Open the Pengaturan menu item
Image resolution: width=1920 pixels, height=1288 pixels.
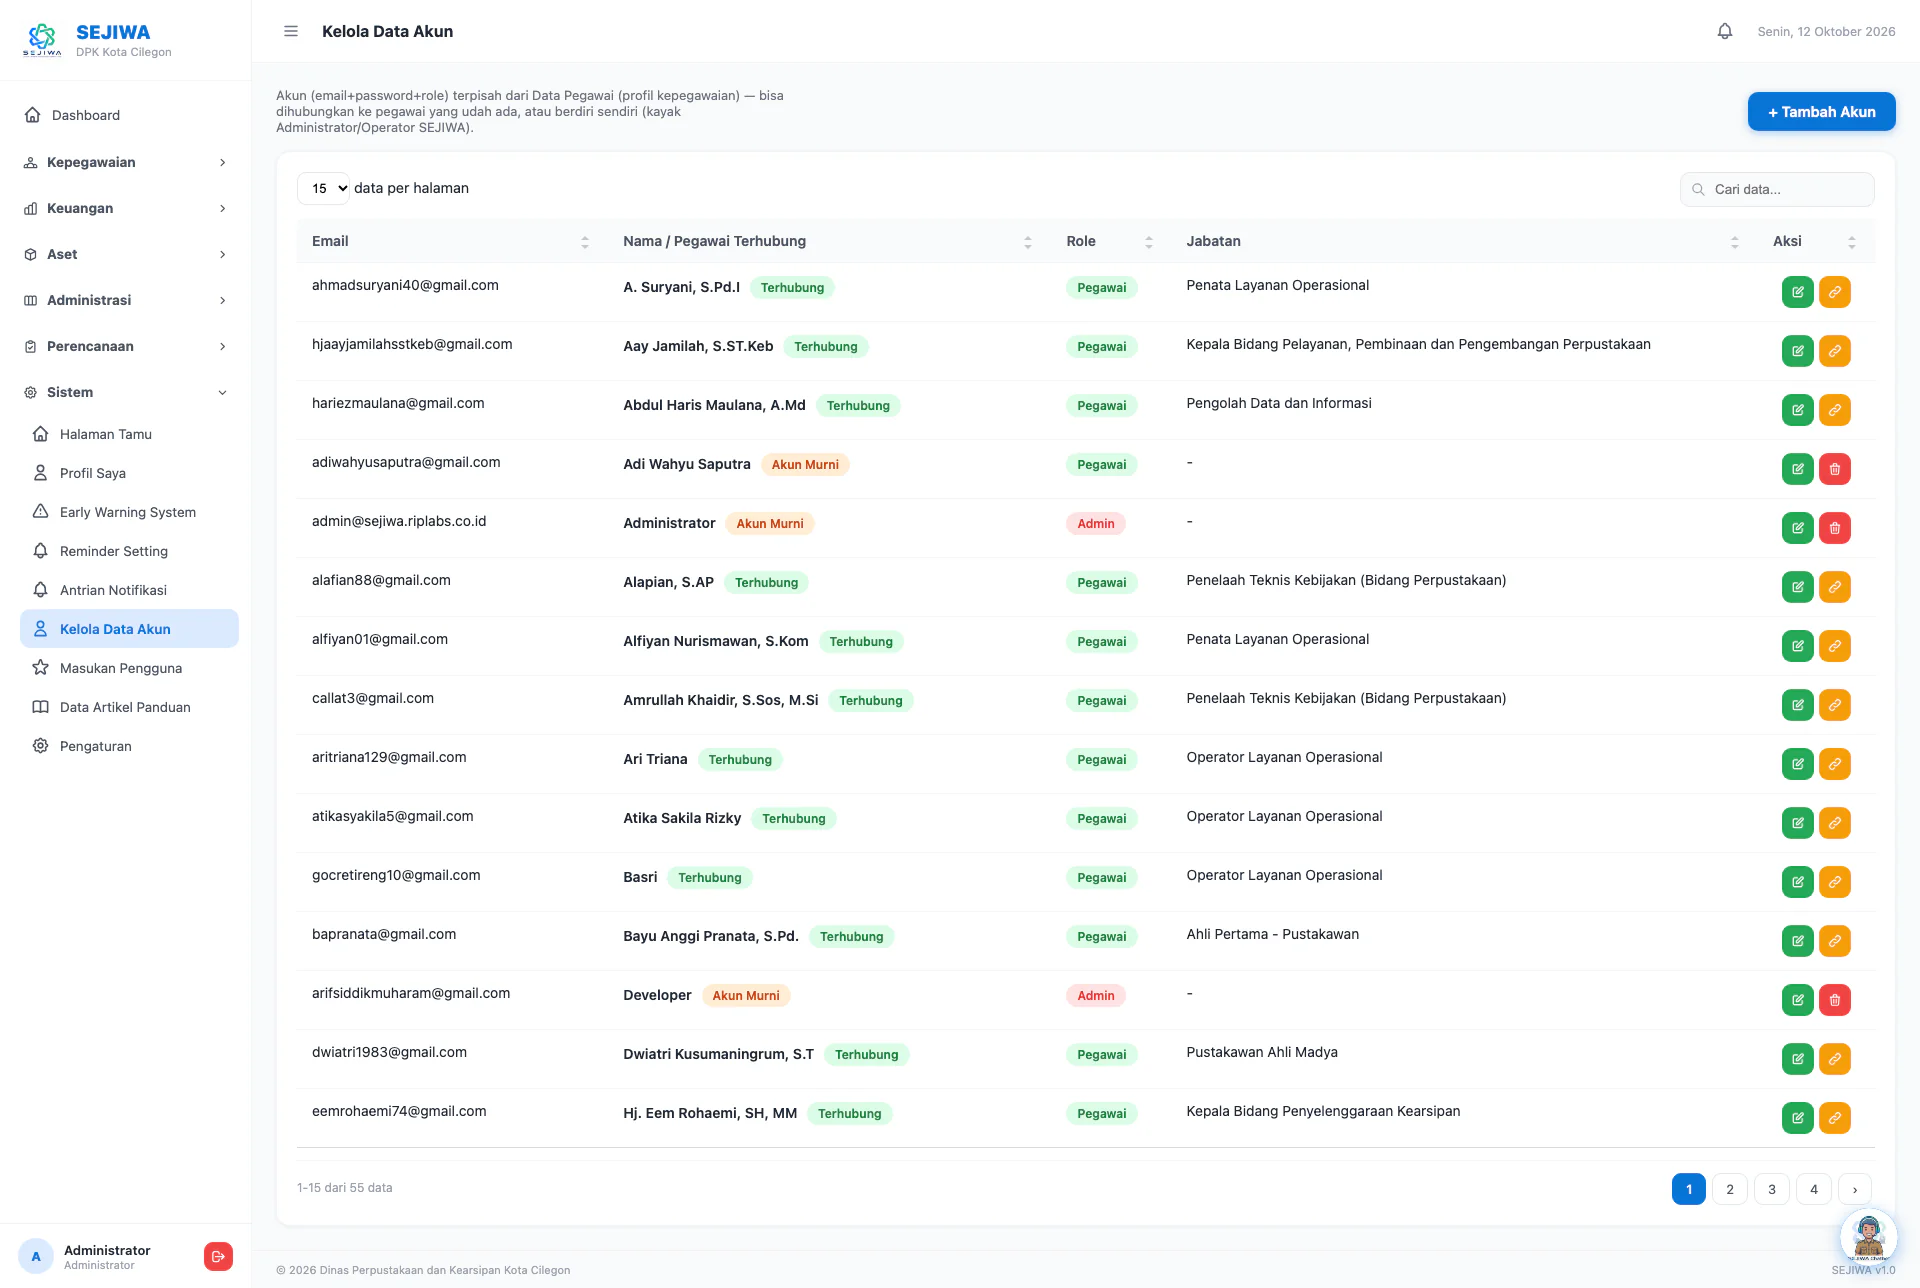[129, 746]
